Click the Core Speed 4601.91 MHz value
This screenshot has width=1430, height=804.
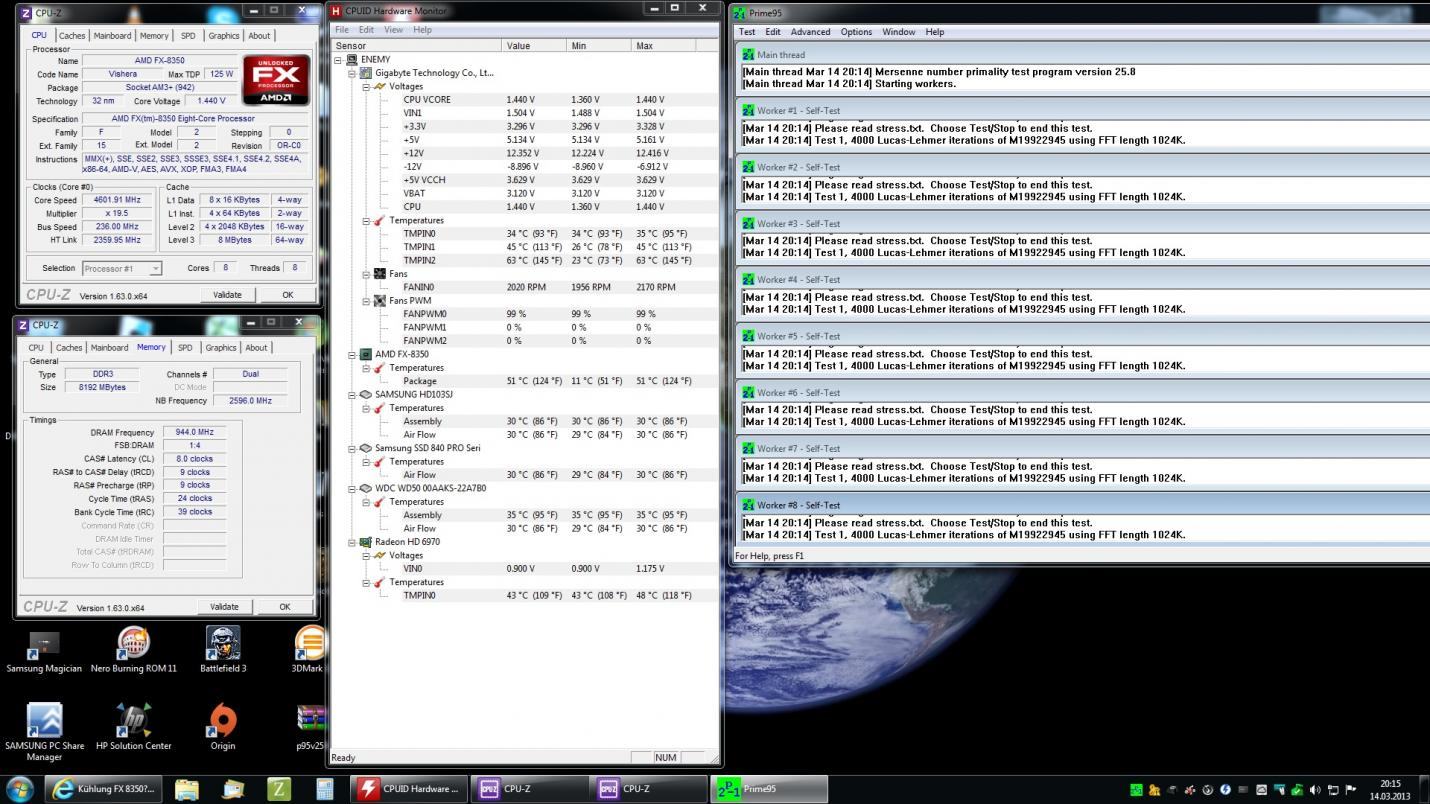pos(118,200)
